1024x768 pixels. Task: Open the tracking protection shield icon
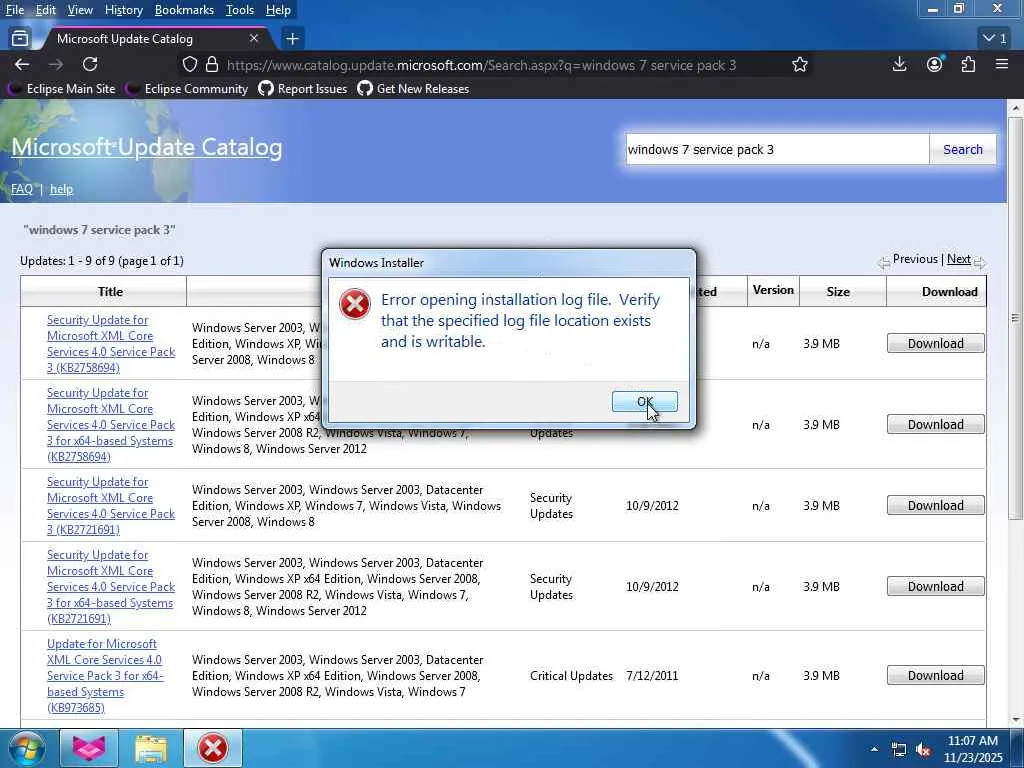click(x=189, y=65)
